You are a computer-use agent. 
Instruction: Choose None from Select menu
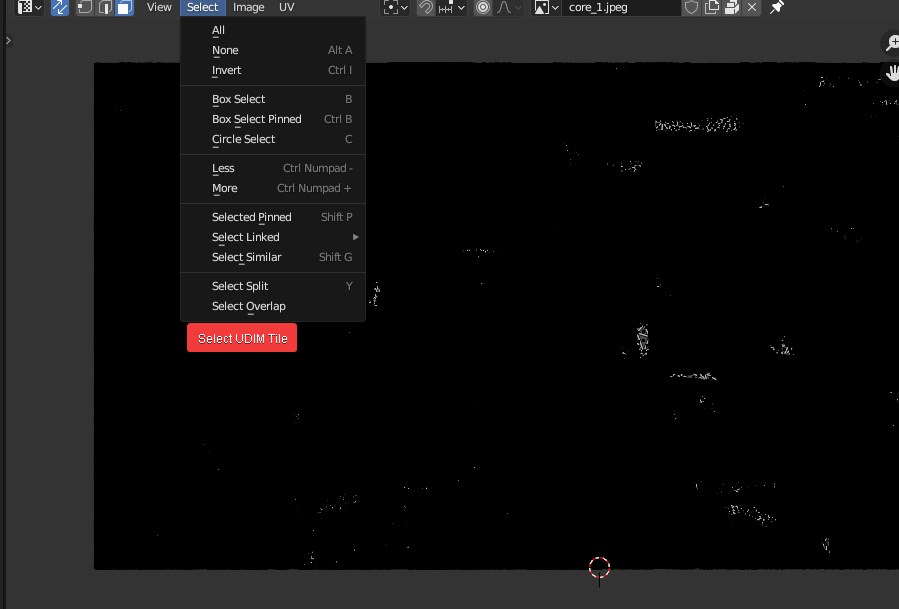coord(273,50)
